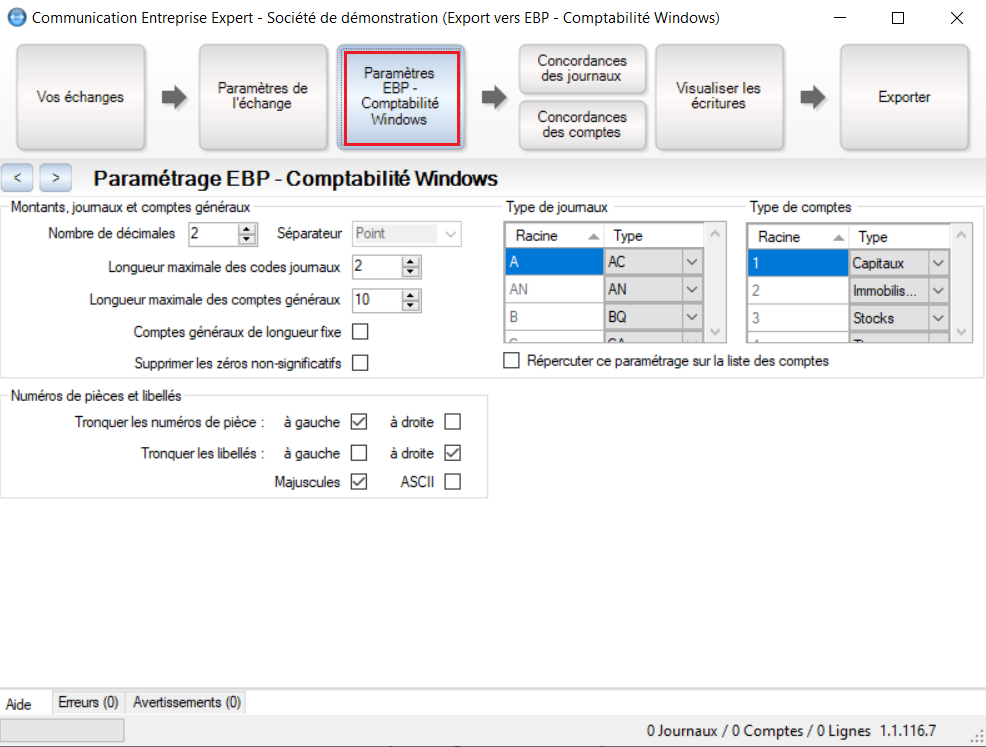Enable Supprimer les zéros non-significatifs
986x747 pixels.
pyautogui.click(x=360, y=363)
